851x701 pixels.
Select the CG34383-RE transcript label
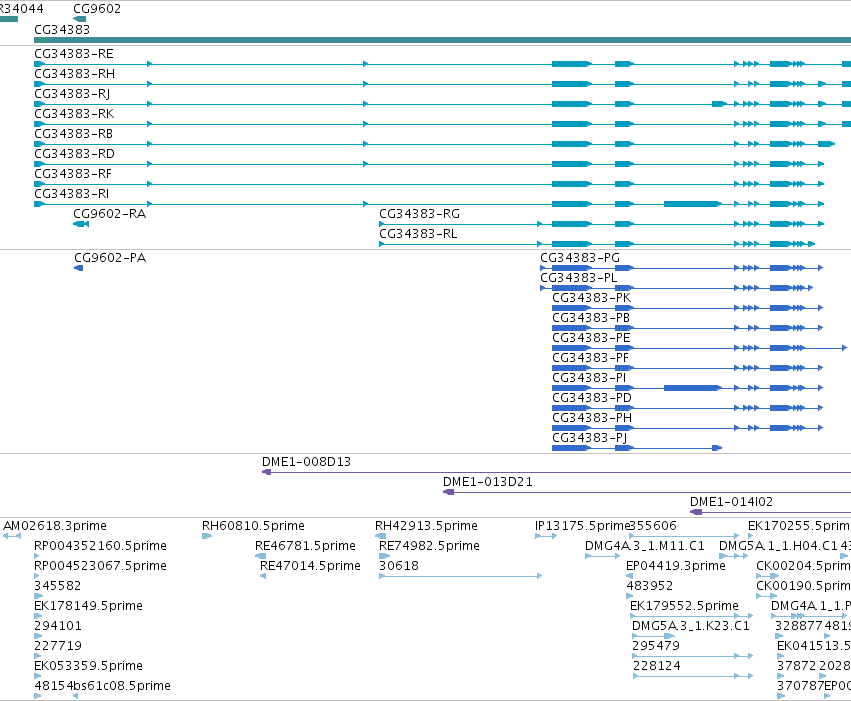click(74, 54)
